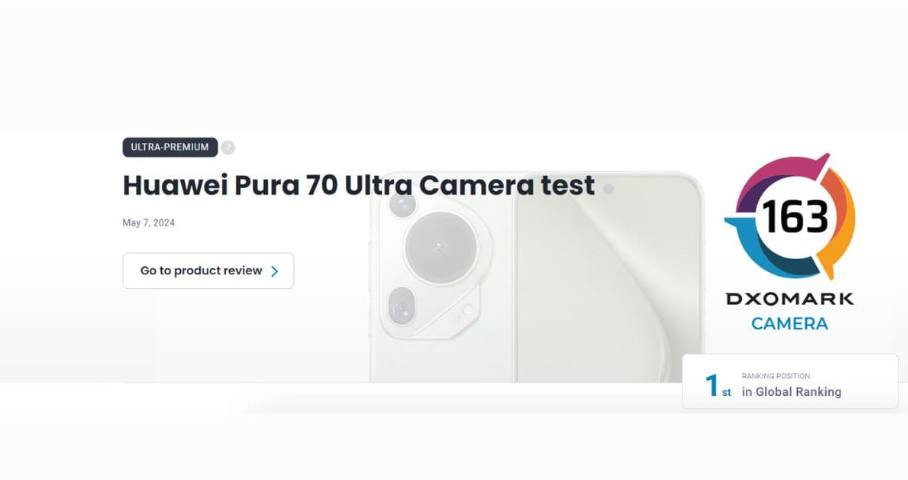
Task: Open the 1st in Global Ranking card
Action: tap(790, 382)
